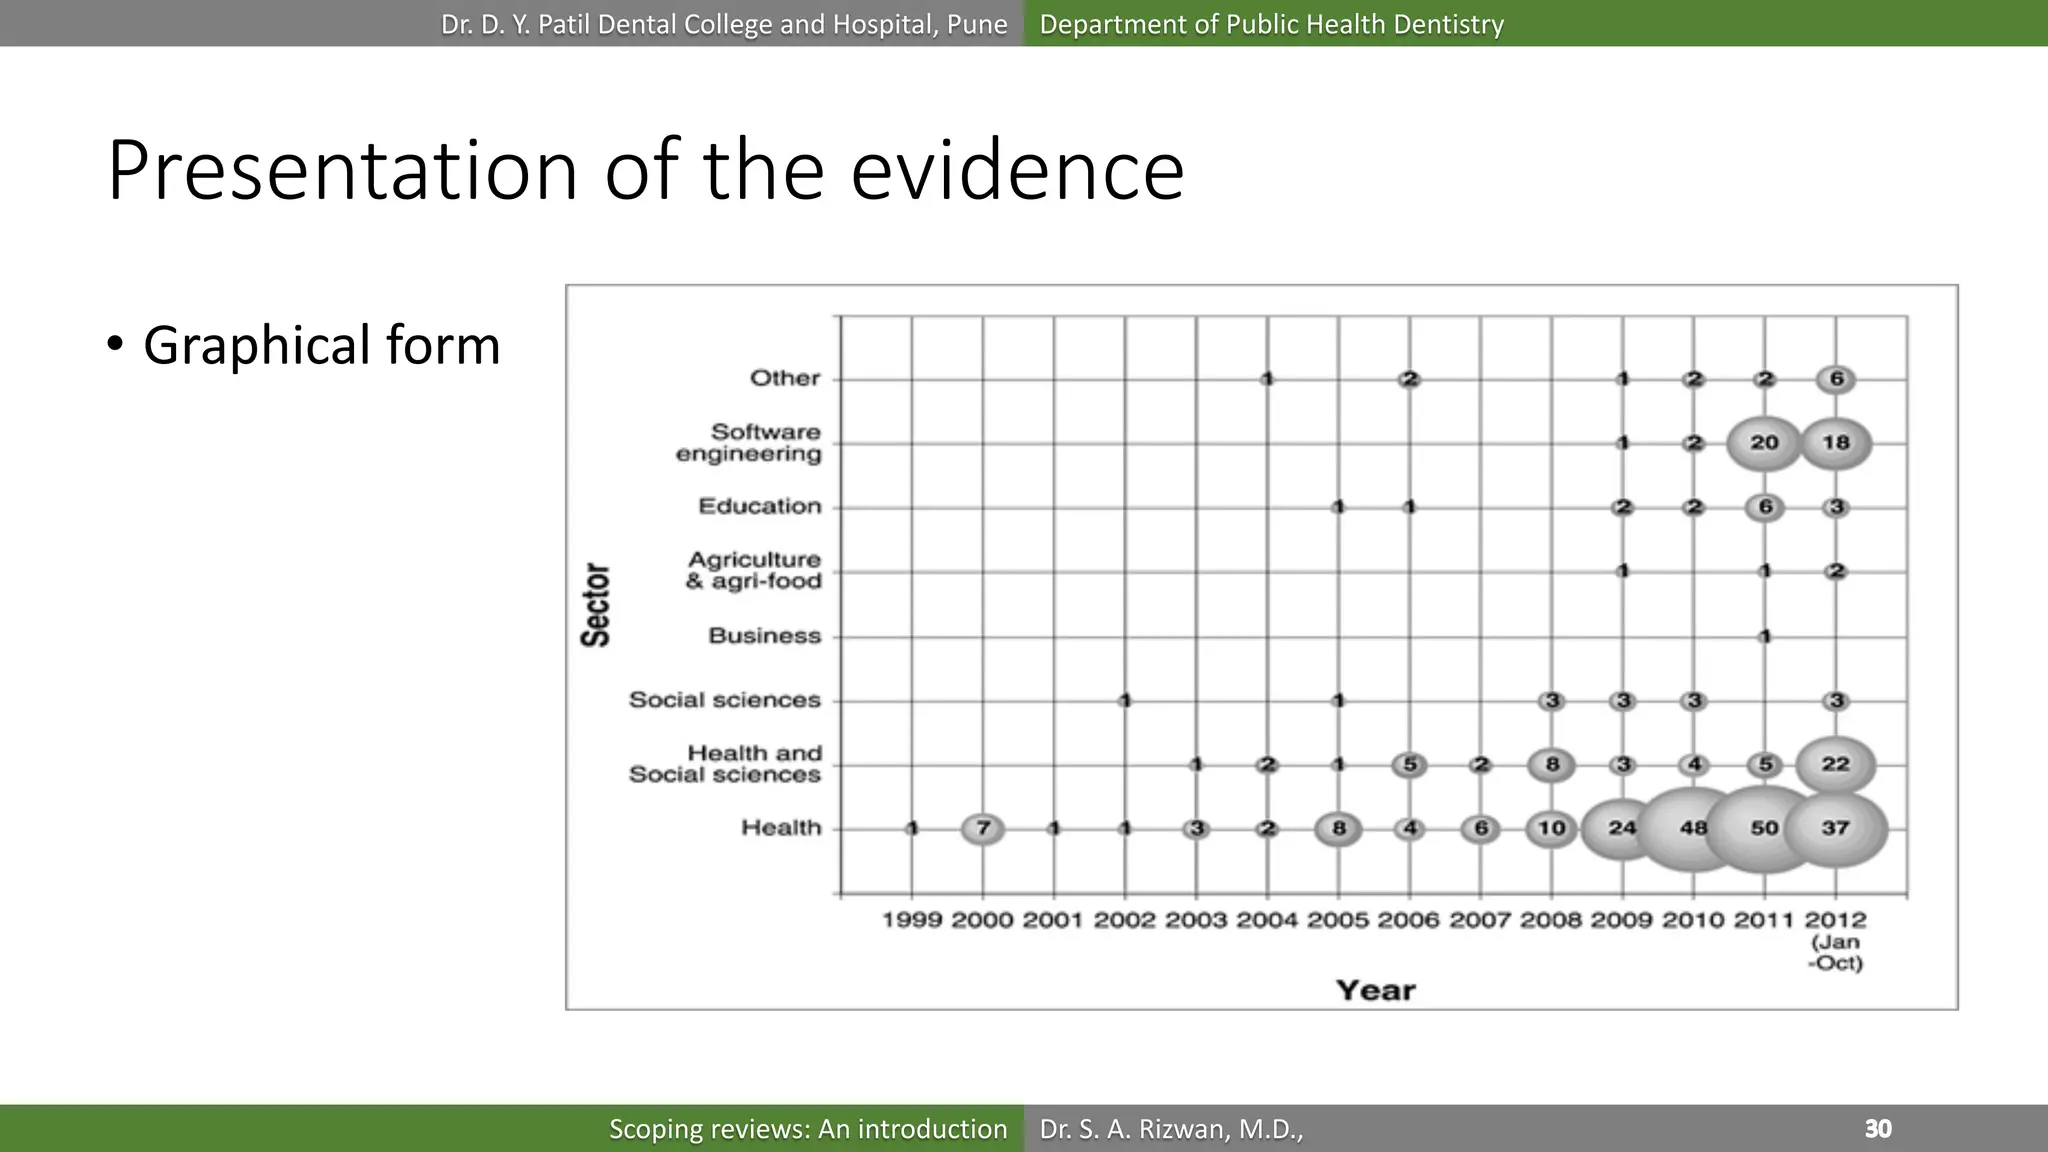Click the 2012 (Jan-Oct) axis label

[1835, 940]
